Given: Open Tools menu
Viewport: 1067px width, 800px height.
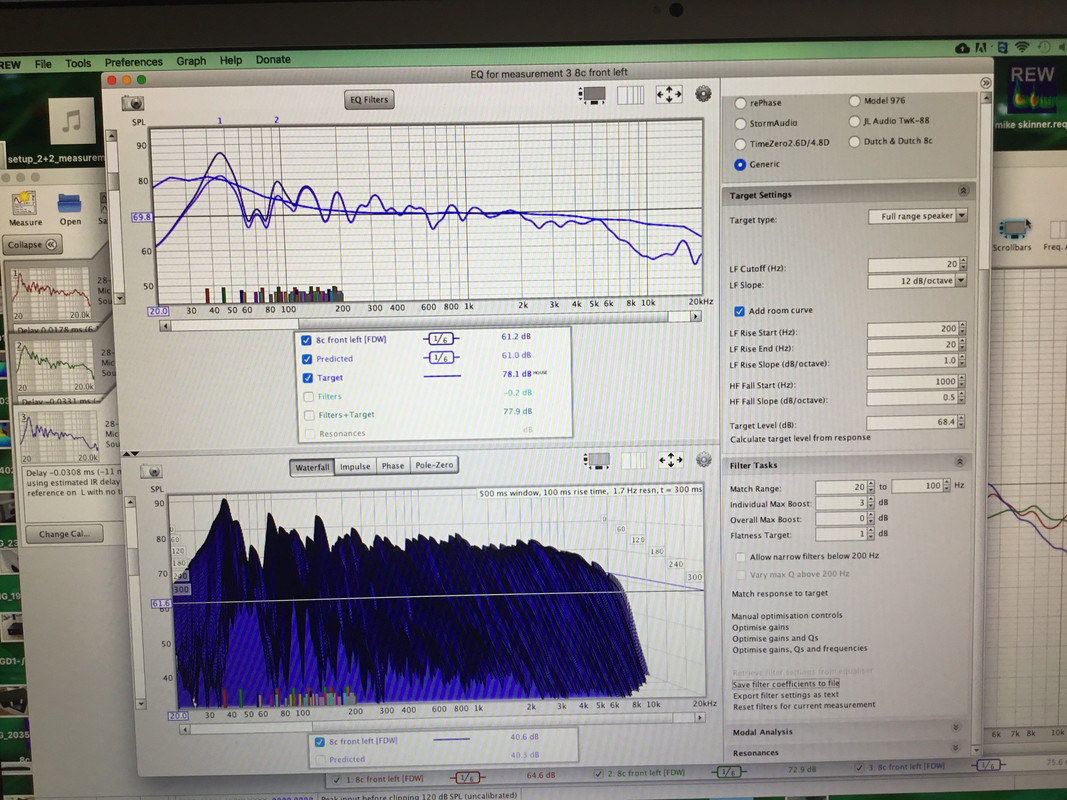Looking at the screenshot, I should coord(78,63).
